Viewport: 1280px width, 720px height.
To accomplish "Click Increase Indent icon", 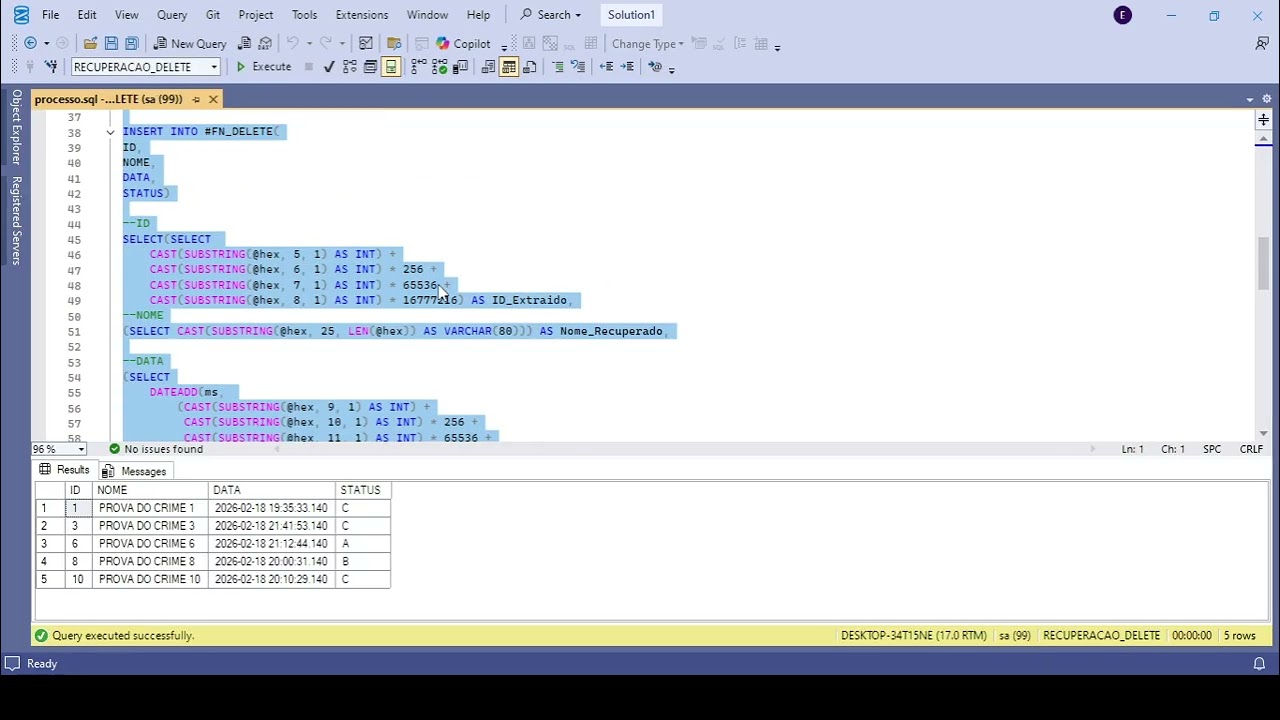I will tap(627, 67).
